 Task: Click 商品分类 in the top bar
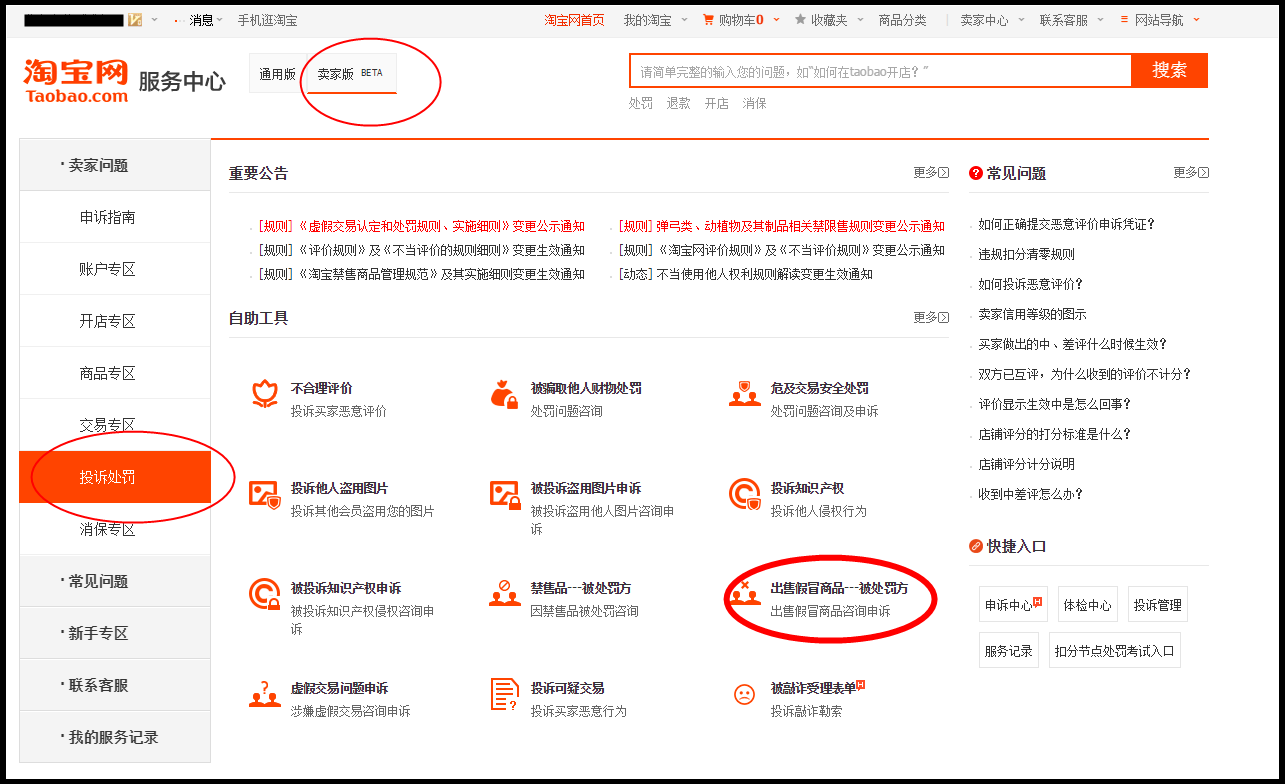[903, 20]
